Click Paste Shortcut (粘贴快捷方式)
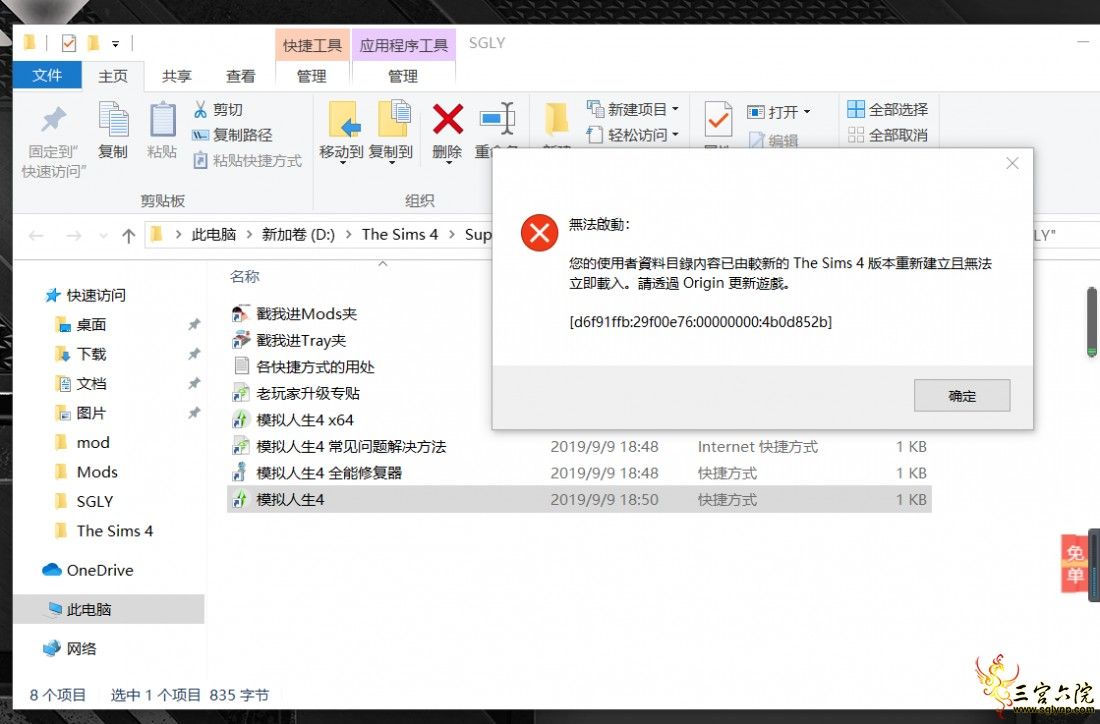 248,161
